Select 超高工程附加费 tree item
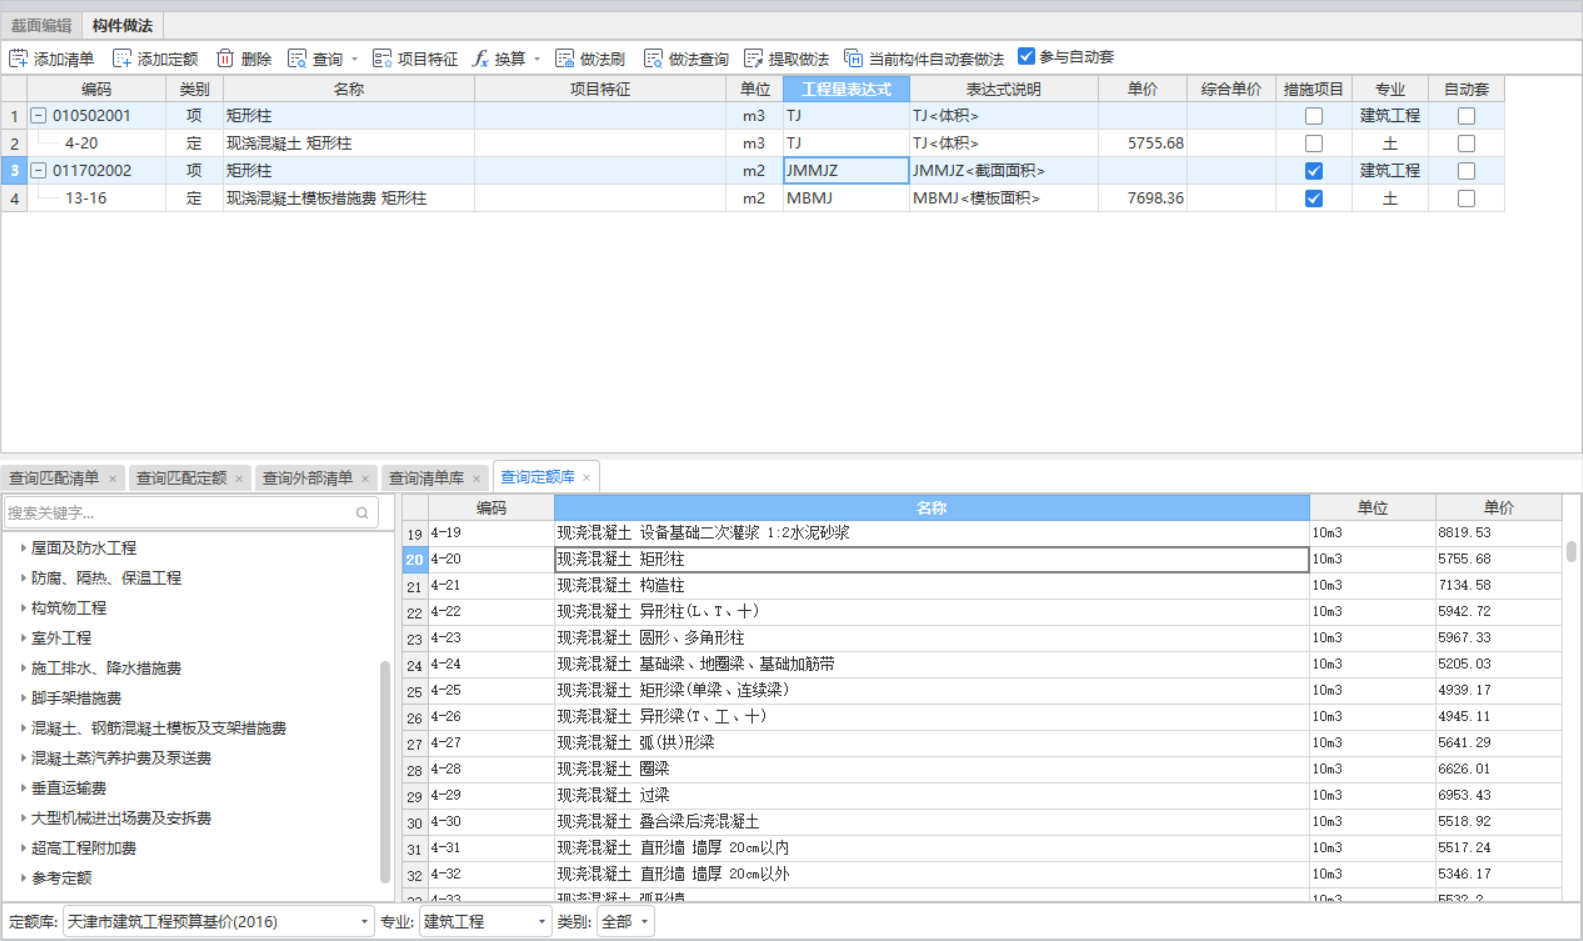This screenshot has width=1583, height=941. 83,848
